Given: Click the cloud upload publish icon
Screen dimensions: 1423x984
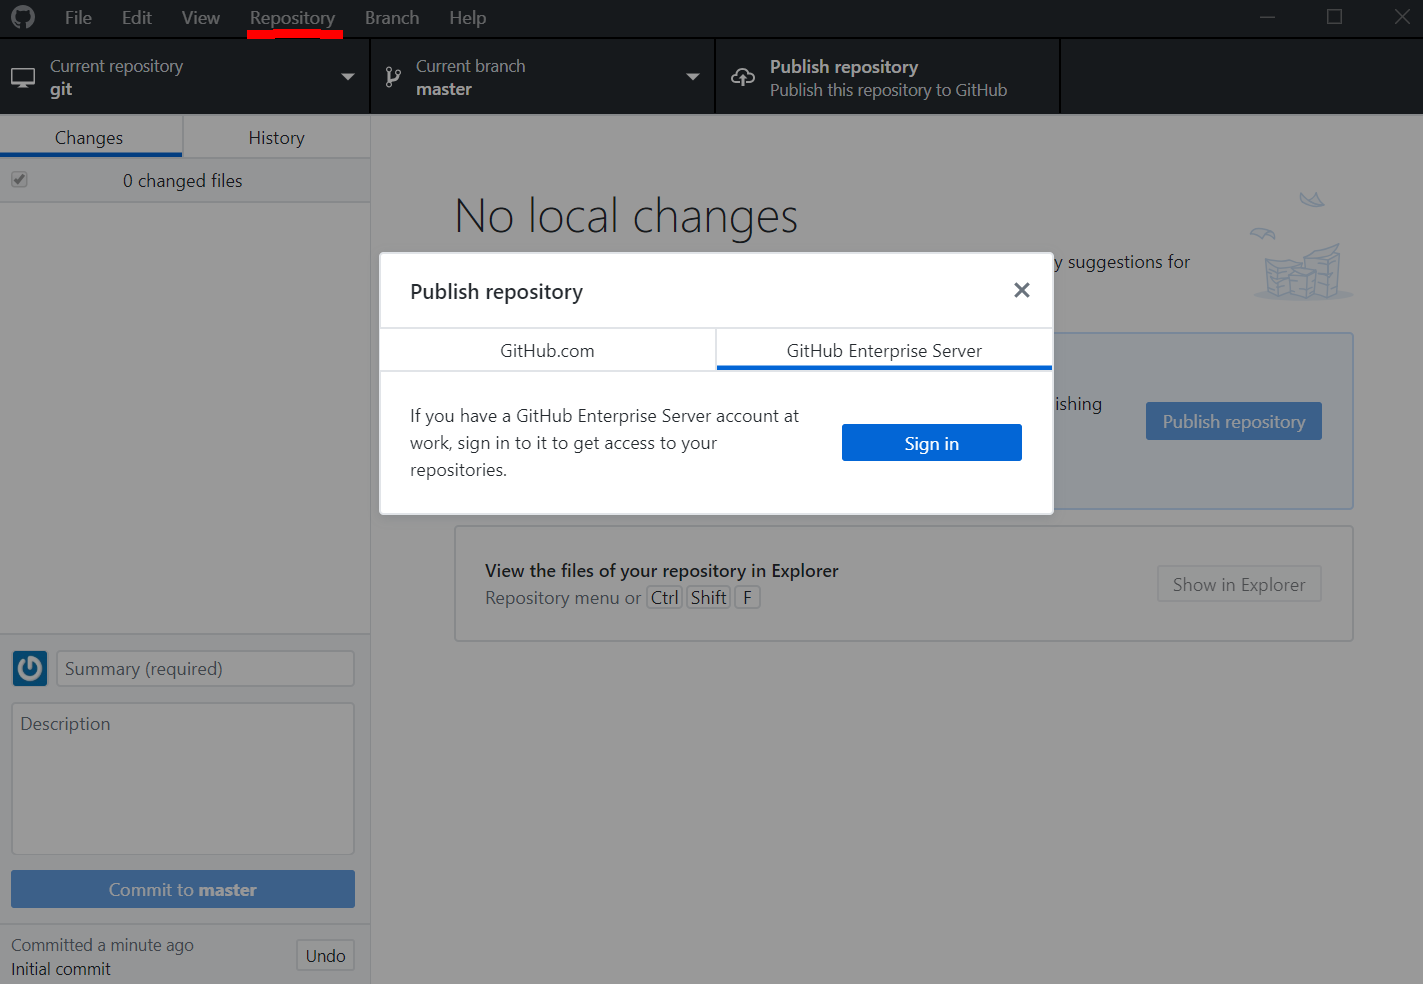Looking at the screenshot, I should (x=743, y=77).
